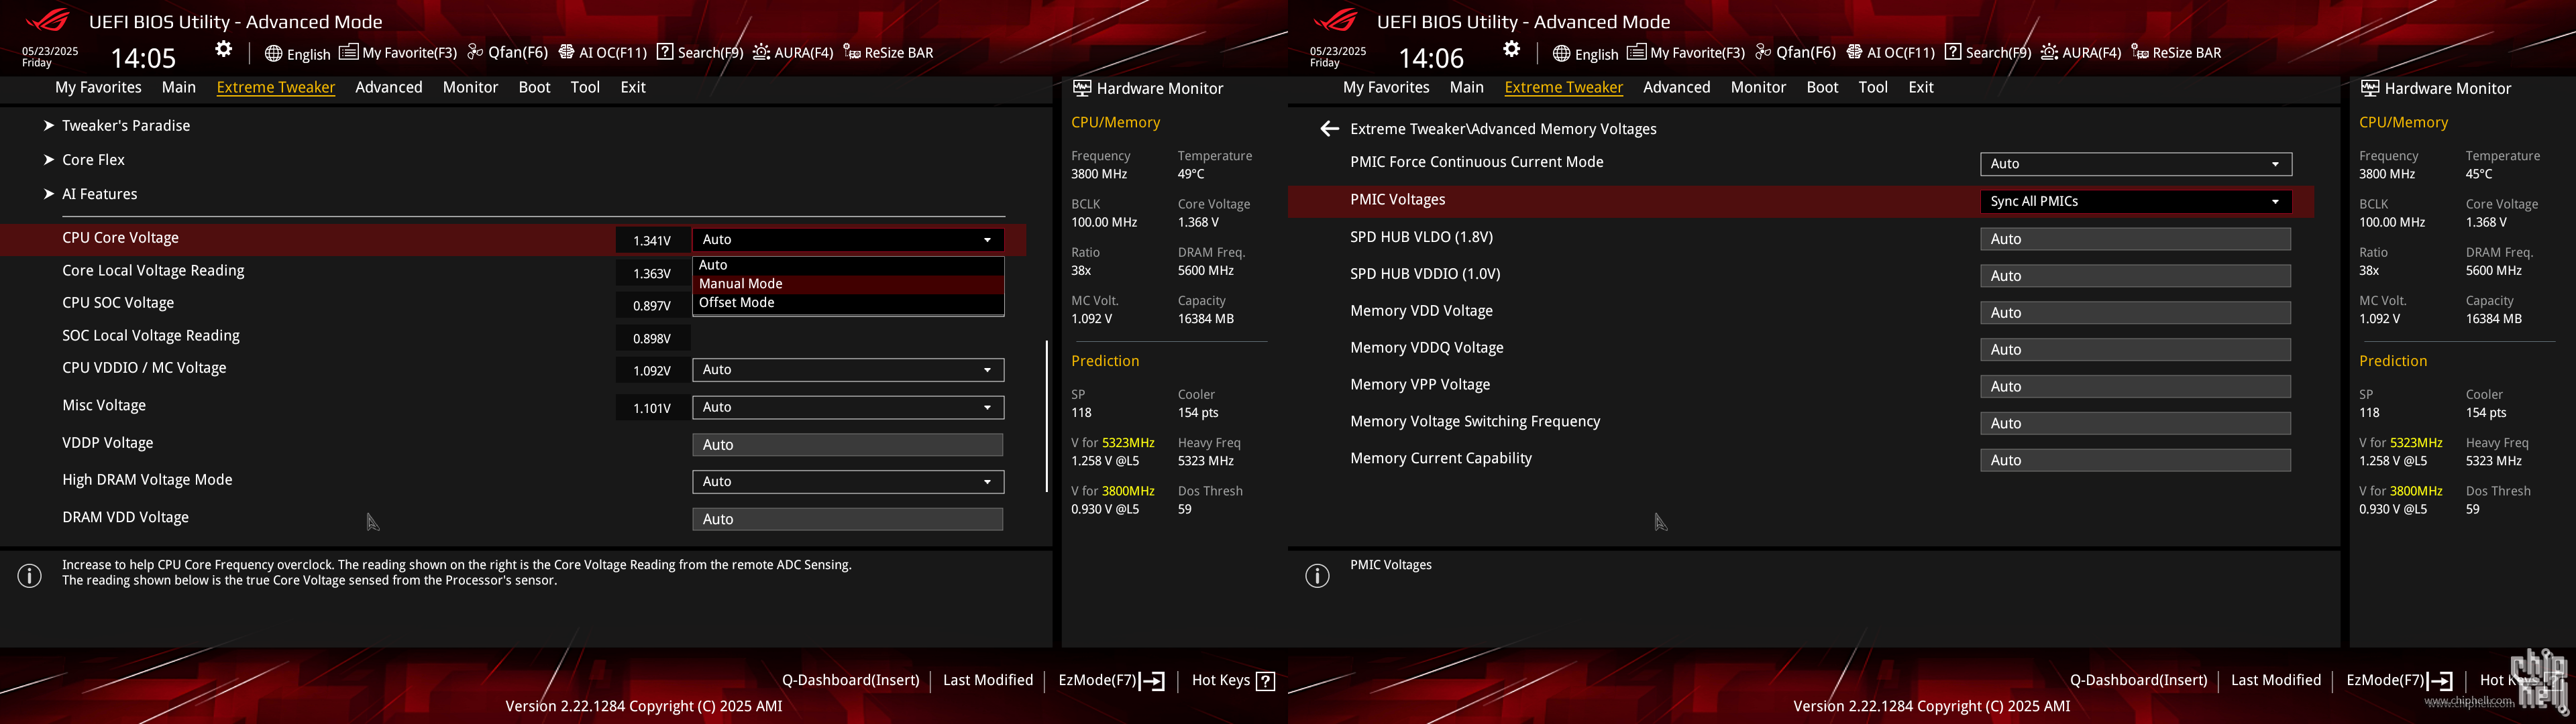2576x724 pixels.
Task: Open My Favorite(F3) in right window
Action: pos(1686,53)
